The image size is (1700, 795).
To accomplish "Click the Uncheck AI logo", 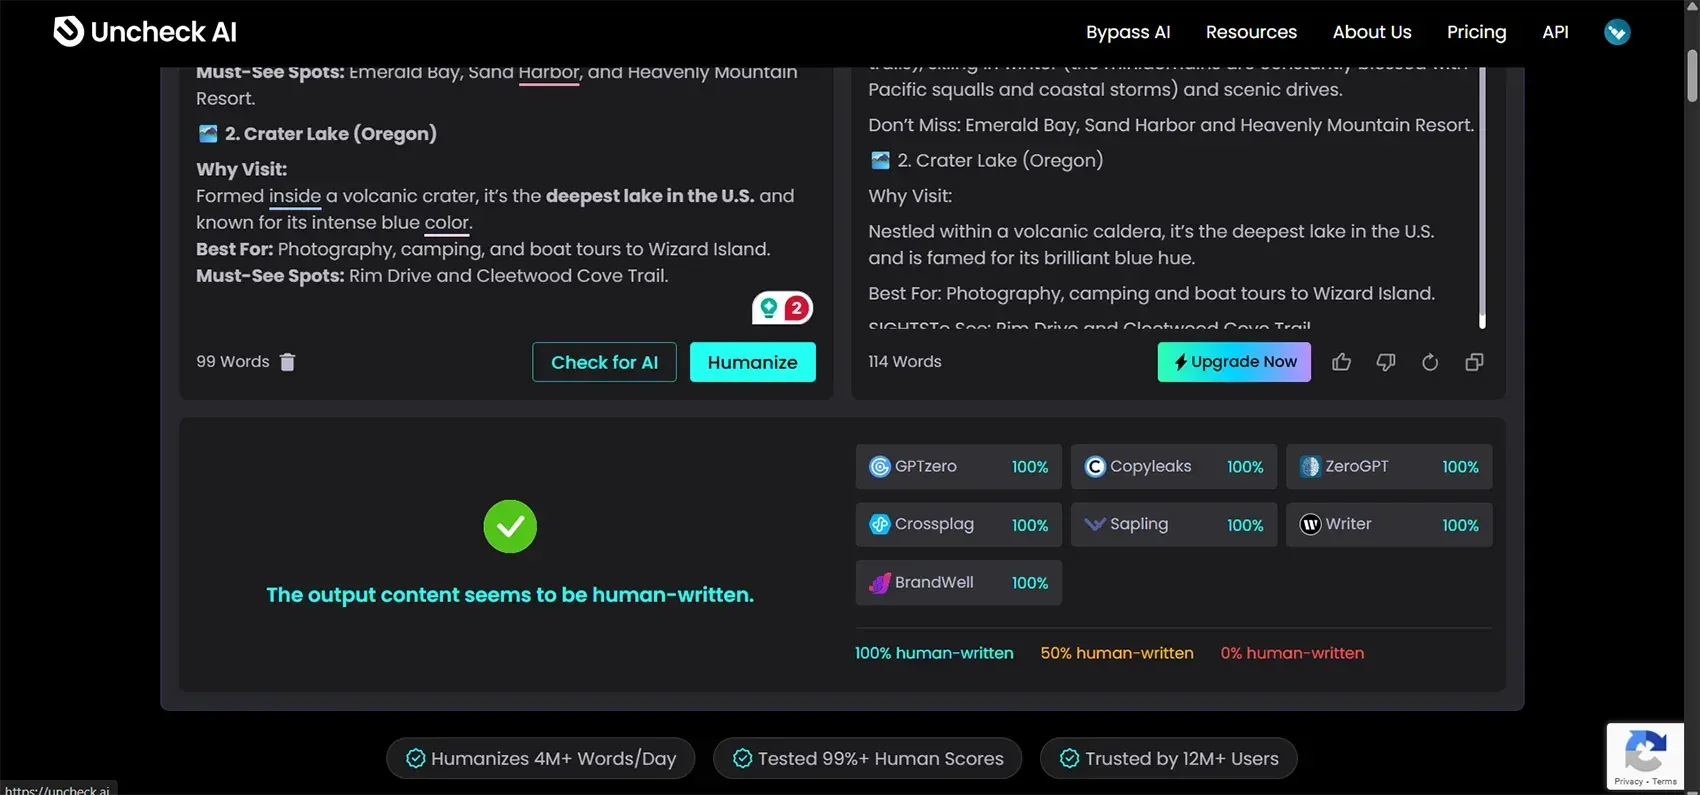I will click(x=145, y=32).
